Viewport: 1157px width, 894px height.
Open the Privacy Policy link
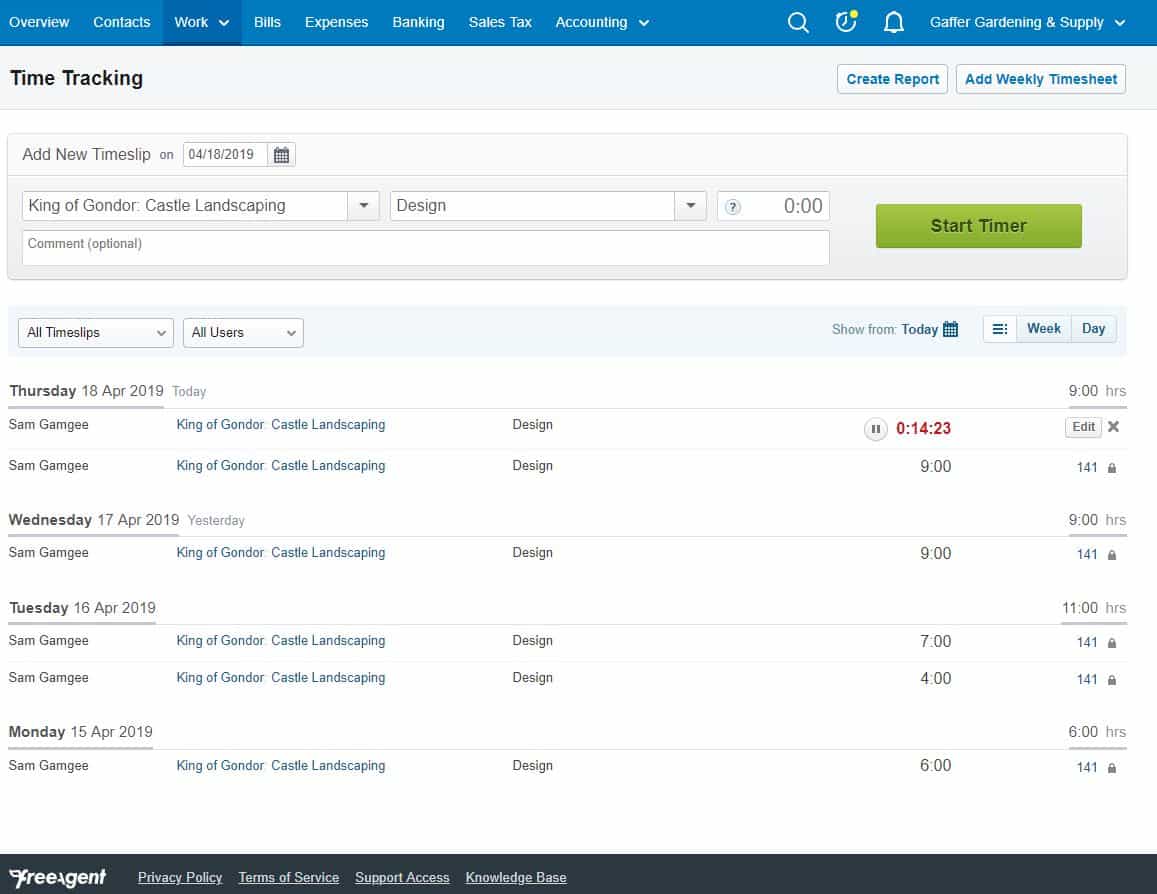click(180, 877)
